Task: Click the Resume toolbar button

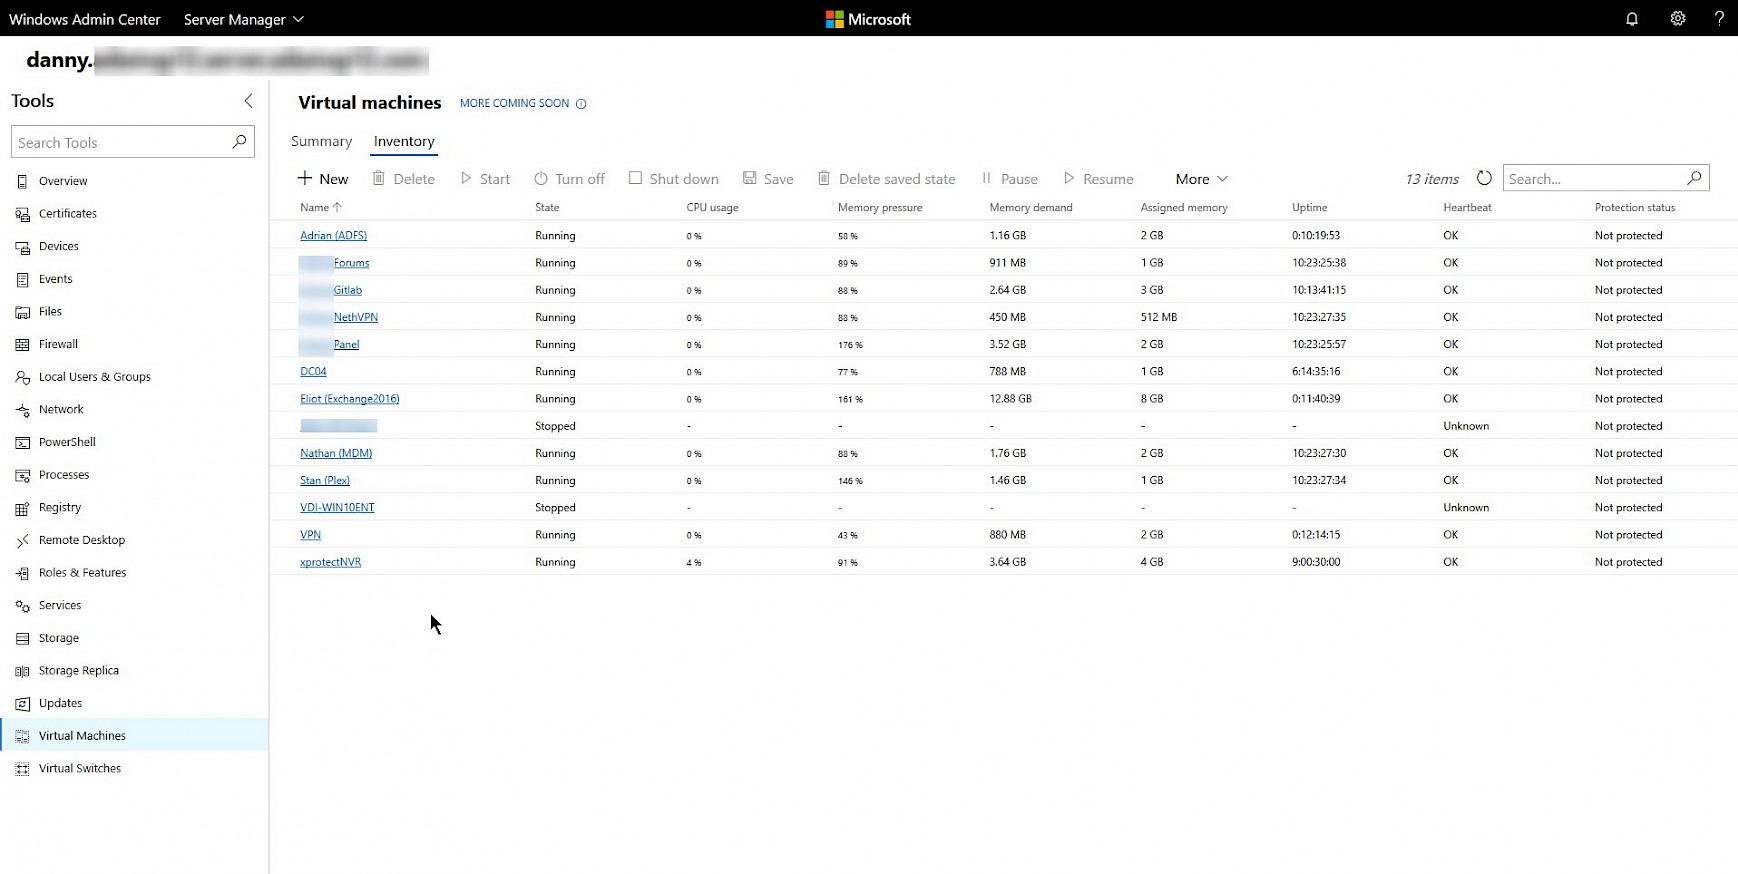Action: click(1098, 179)
